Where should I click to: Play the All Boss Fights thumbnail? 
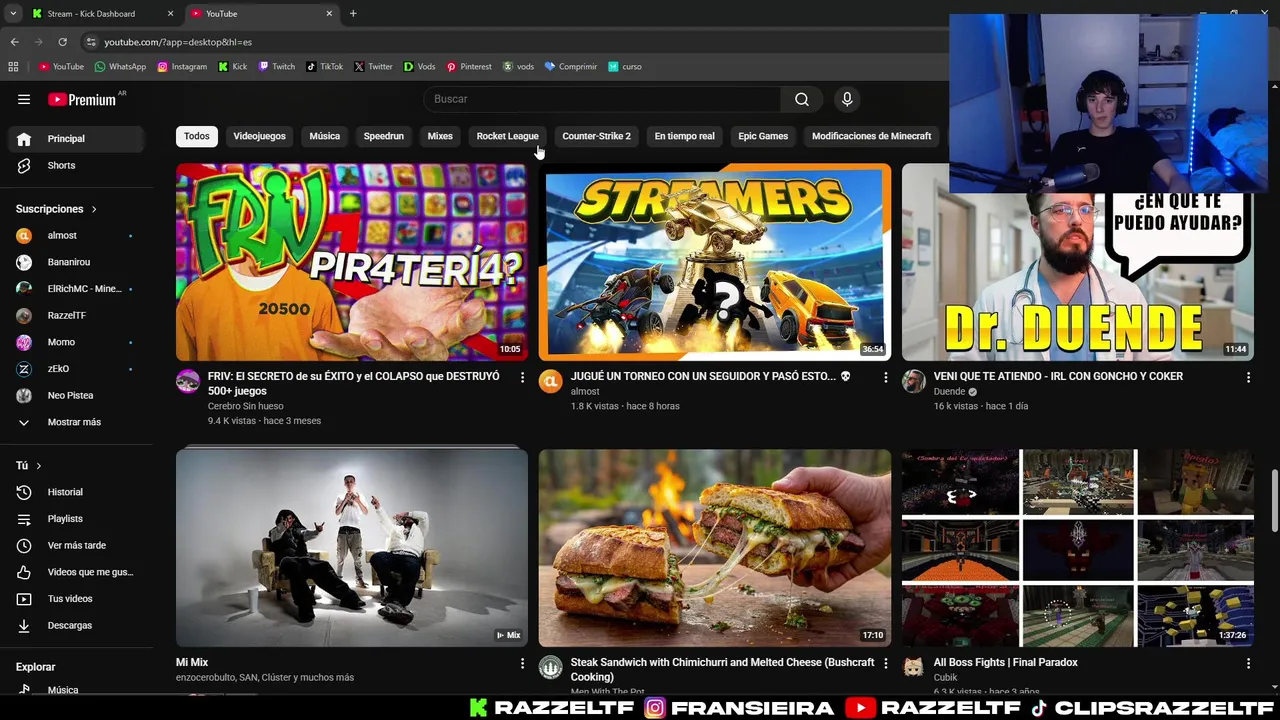tap(1078, 548)
